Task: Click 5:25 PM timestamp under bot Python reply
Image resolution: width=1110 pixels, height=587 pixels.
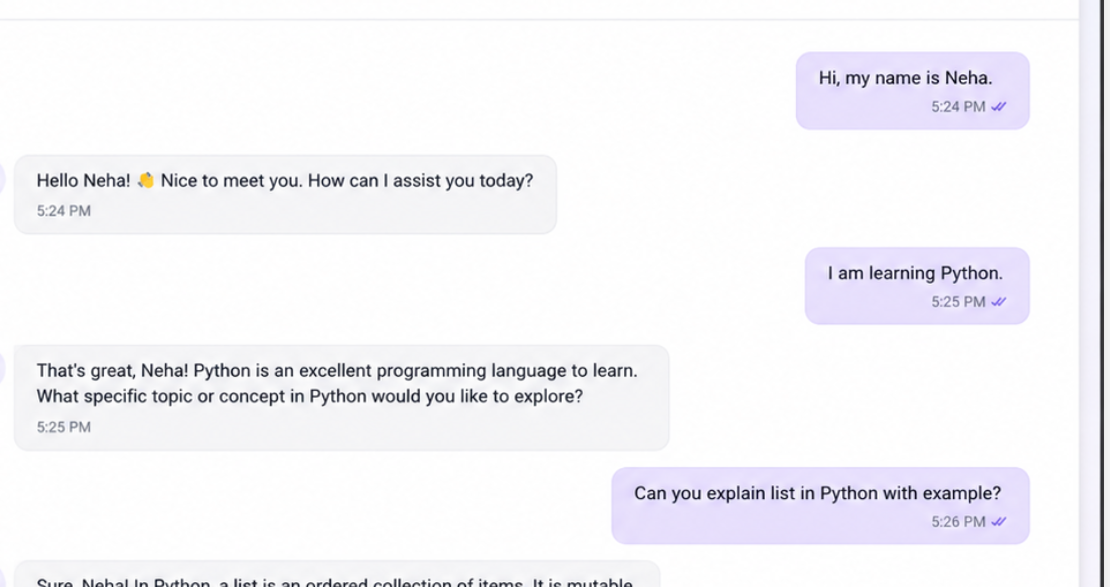Action: point(64,427)
